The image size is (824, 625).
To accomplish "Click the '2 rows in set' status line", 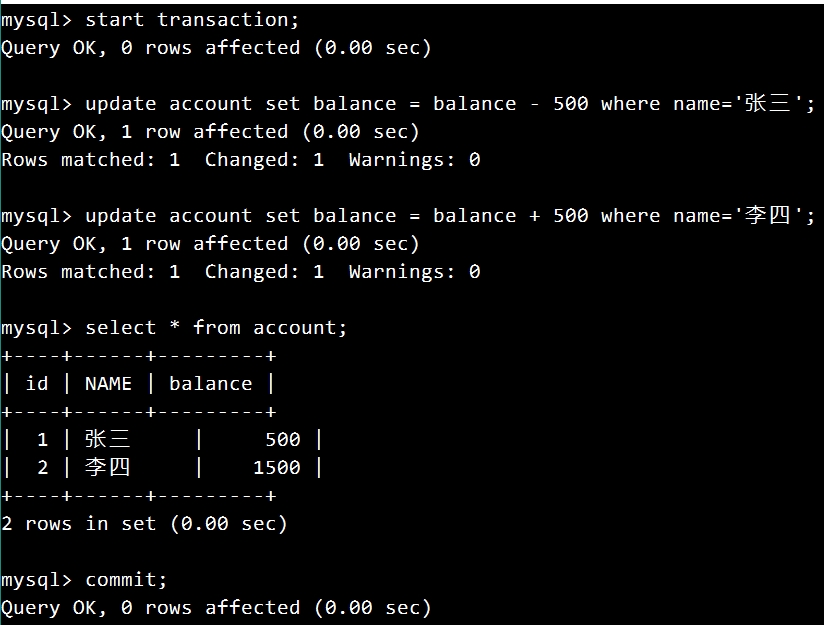I will (x=144, y=524).
